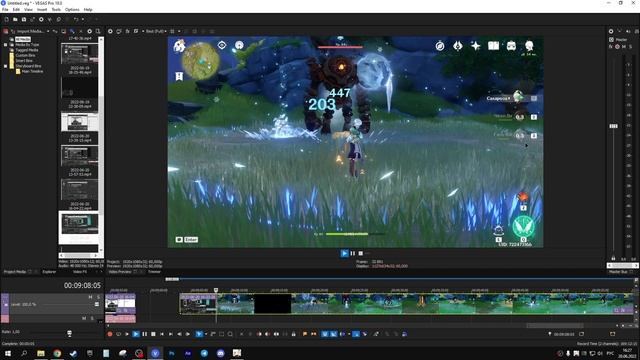Select the Project Media tab
This screenshot has width=640, height=360.
(x=15, y=272)
